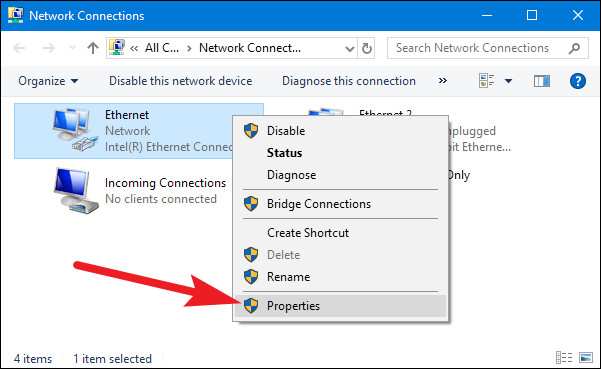
Task: Click the change view layout icon
Action: point(486,81)
